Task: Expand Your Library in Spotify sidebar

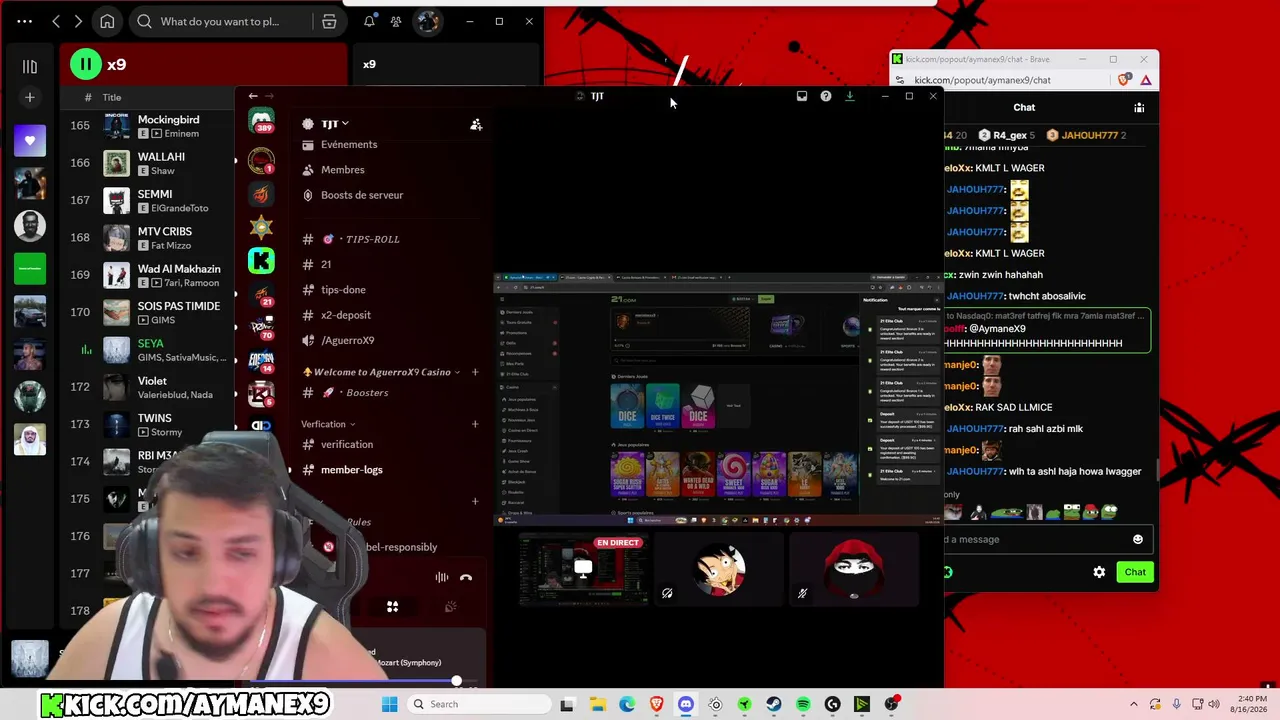Action: pos(30,66)
